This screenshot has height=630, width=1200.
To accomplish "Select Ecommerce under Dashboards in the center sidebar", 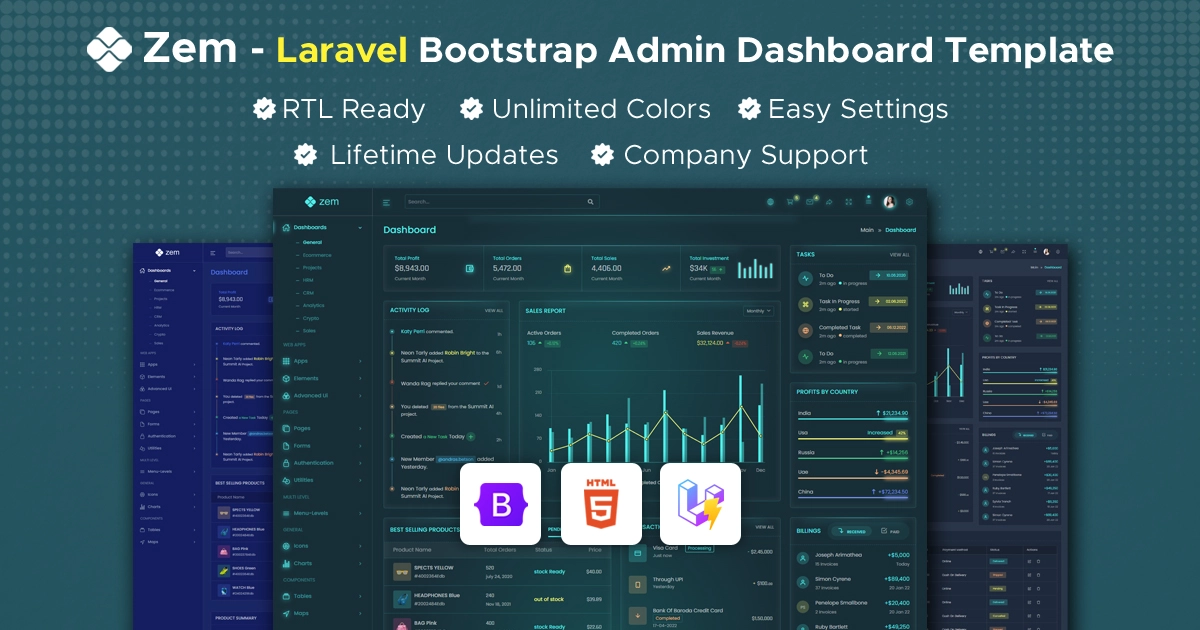I will pyautogui.click(x=317, y=255).
